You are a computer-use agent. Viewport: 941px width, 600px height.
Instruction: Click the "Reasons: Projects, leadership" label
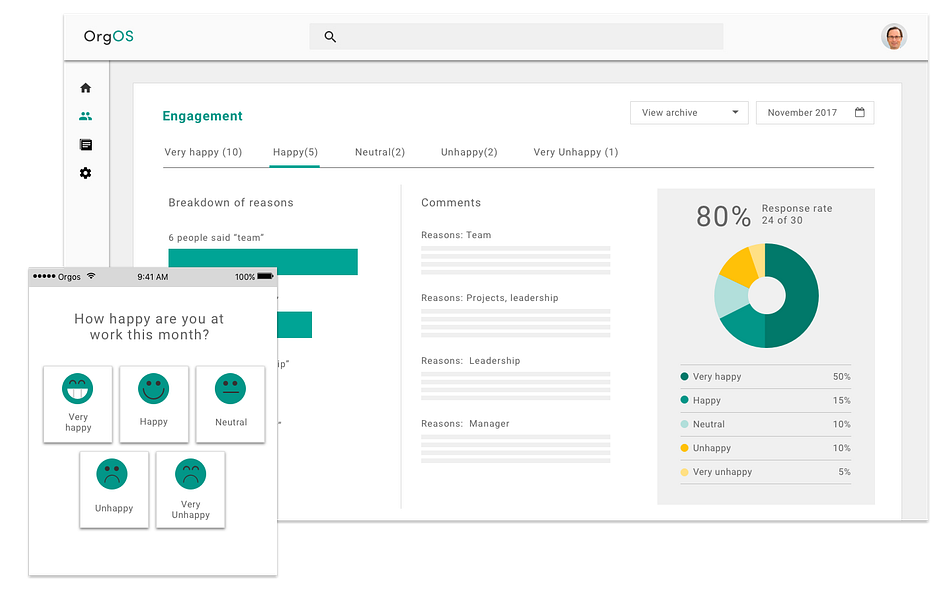point(490,298)
